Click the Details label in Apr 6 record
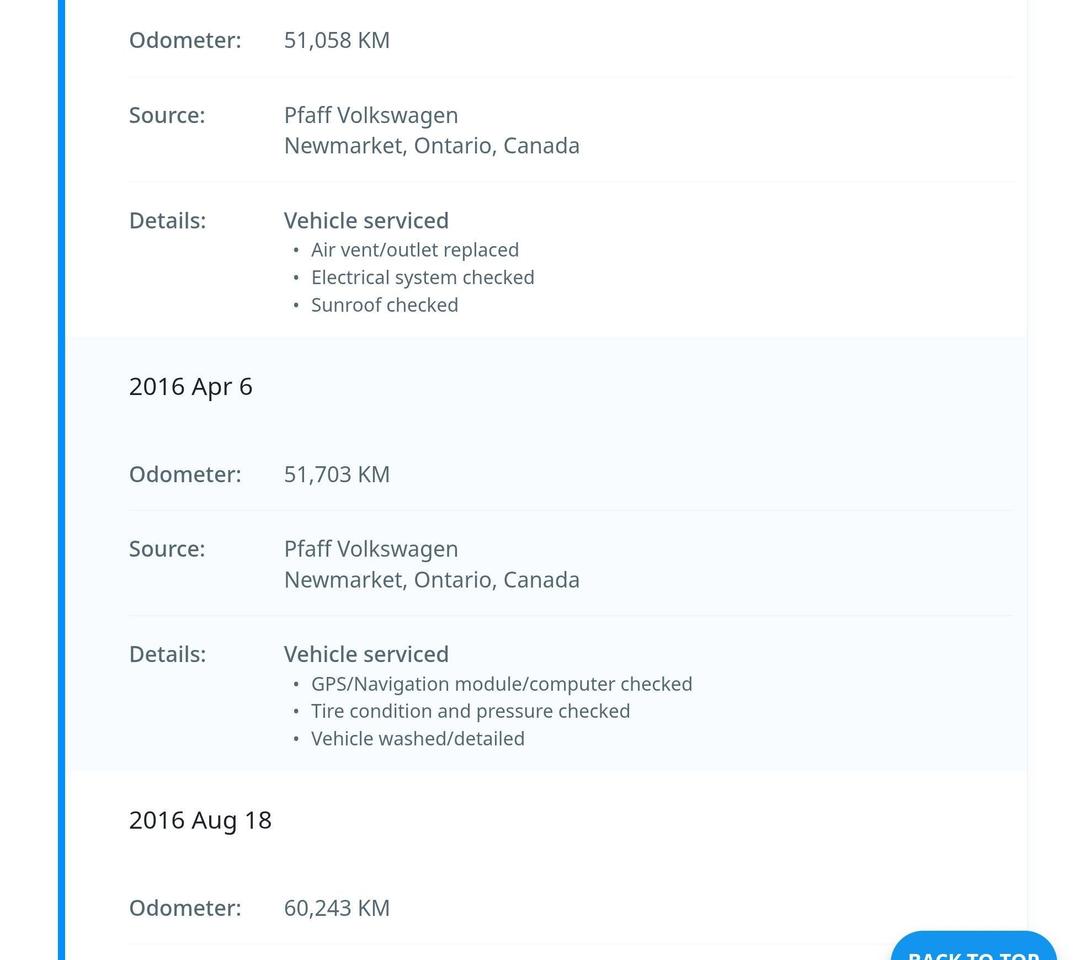 tap(167, 655)
